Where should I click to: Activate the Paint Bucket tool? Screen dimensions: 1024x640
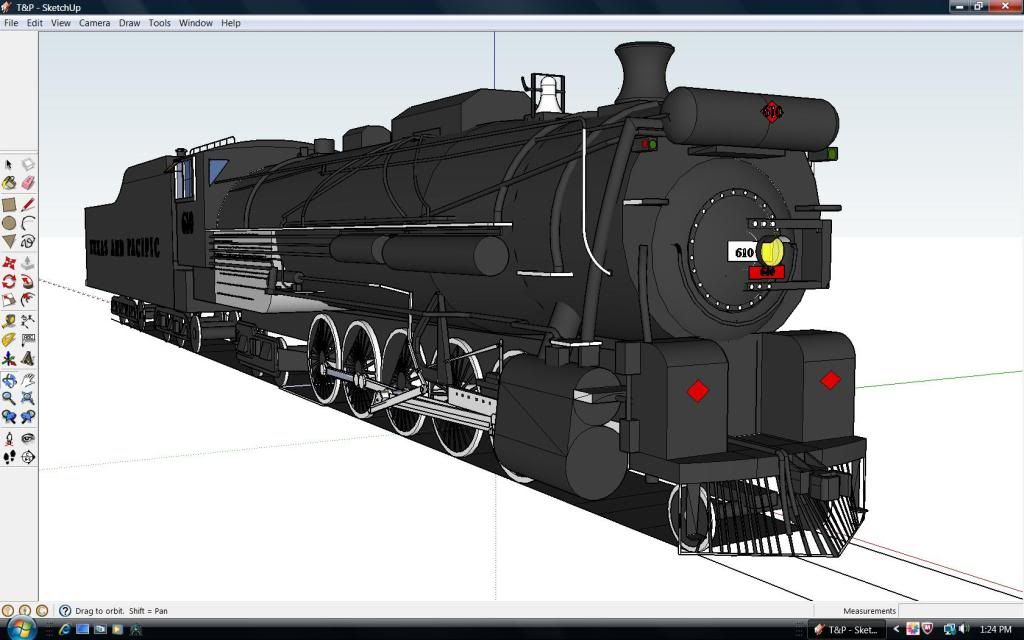(8, 183)
